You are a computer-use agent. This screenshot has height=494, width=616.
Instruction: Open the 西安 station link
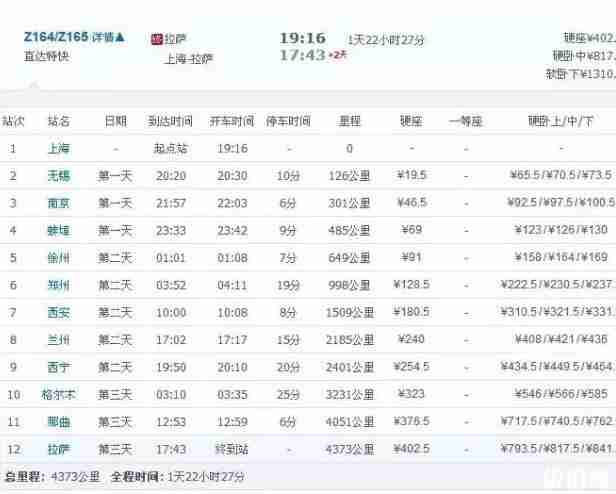click(59, 312)
